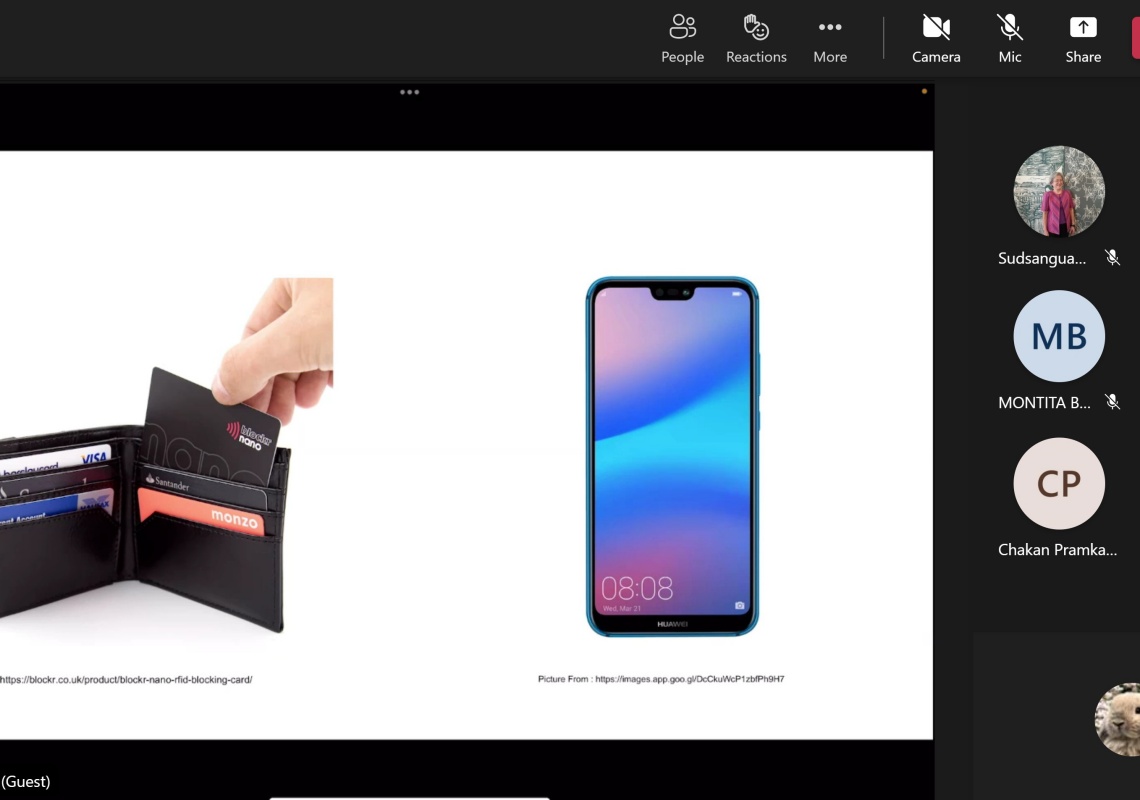Screen dimensions: 1140x800
Task: Click the muted mic icon beside MONTITA
Action: 1112,402
